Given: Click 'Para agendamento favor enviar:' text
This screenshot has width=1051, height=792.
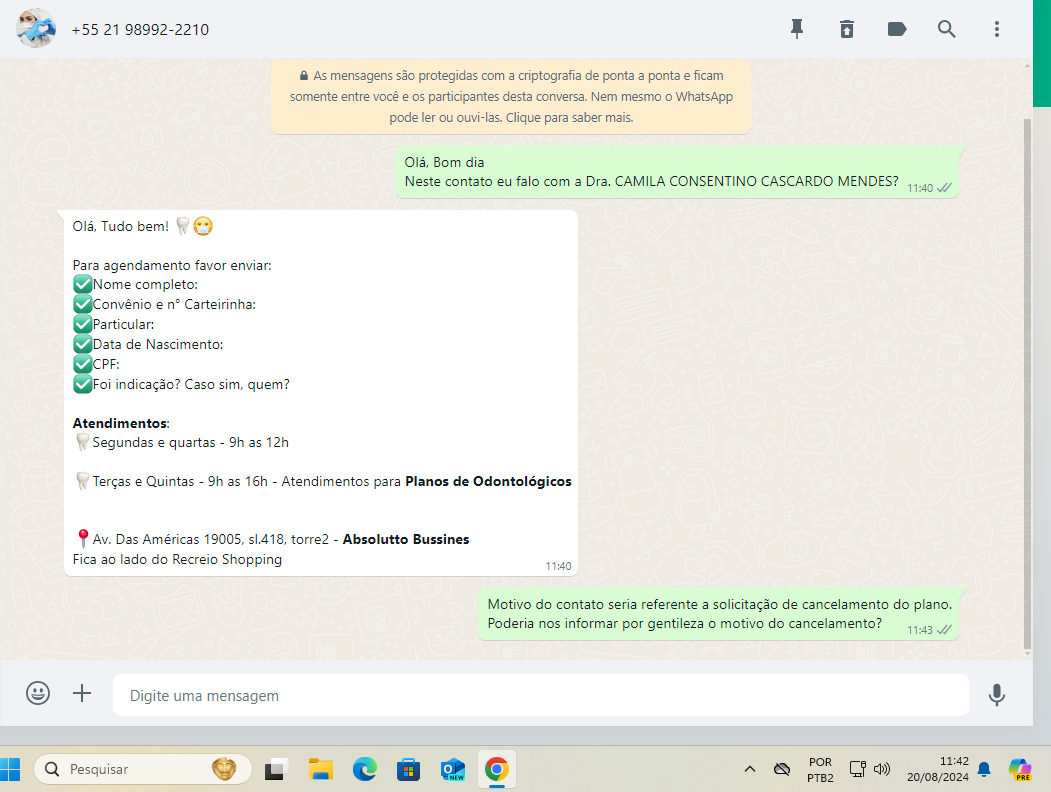Looking at the screenshot, I should (x=172, y=265).
